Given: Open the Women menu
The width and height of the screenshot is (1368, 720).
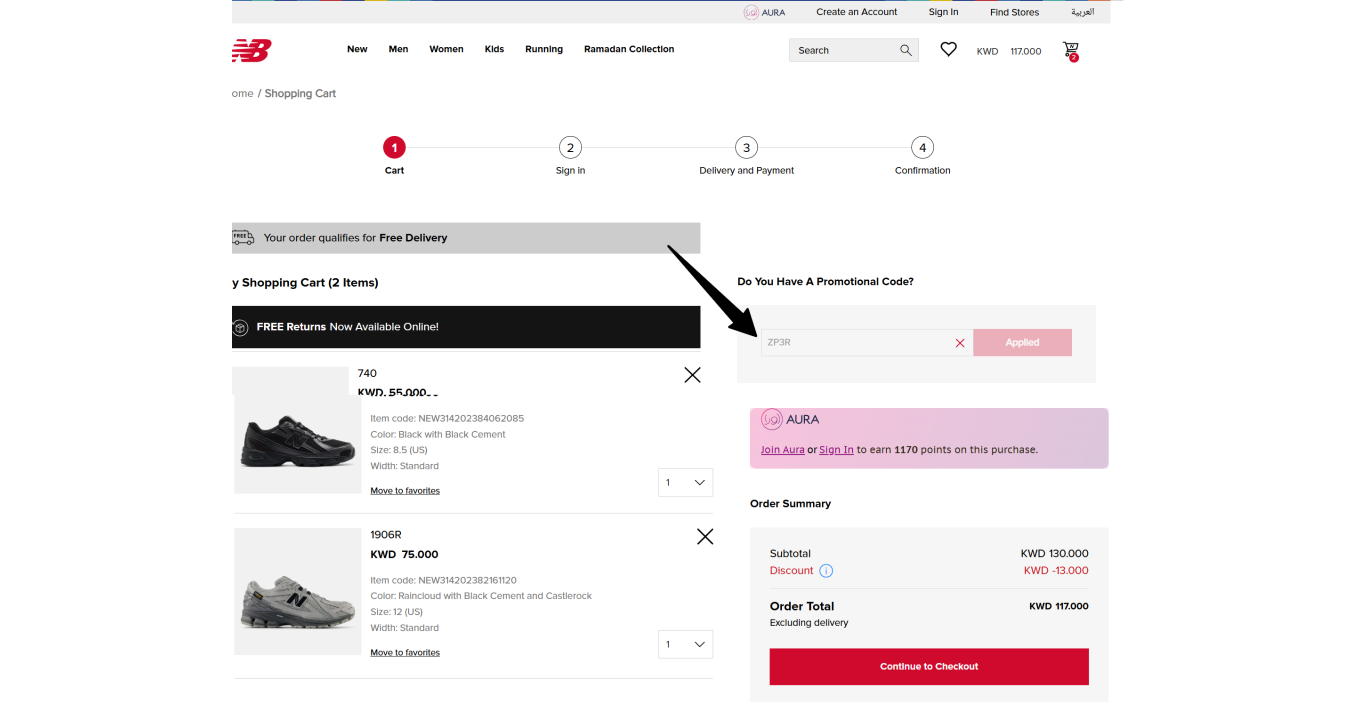Looking at the screenshot, I should [x=446, y=49].
